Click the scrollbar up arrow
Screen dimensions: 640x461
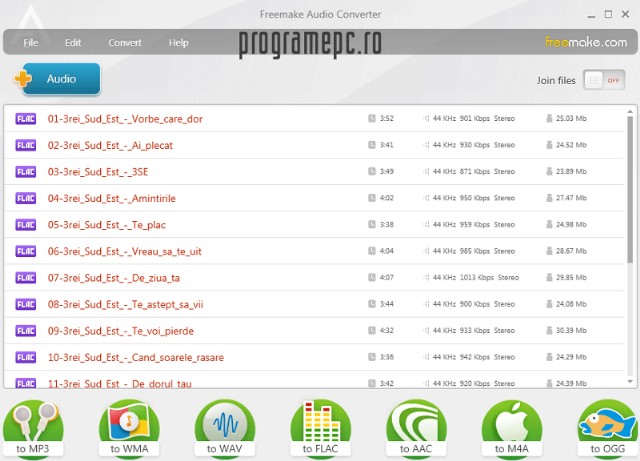point(630,111)
